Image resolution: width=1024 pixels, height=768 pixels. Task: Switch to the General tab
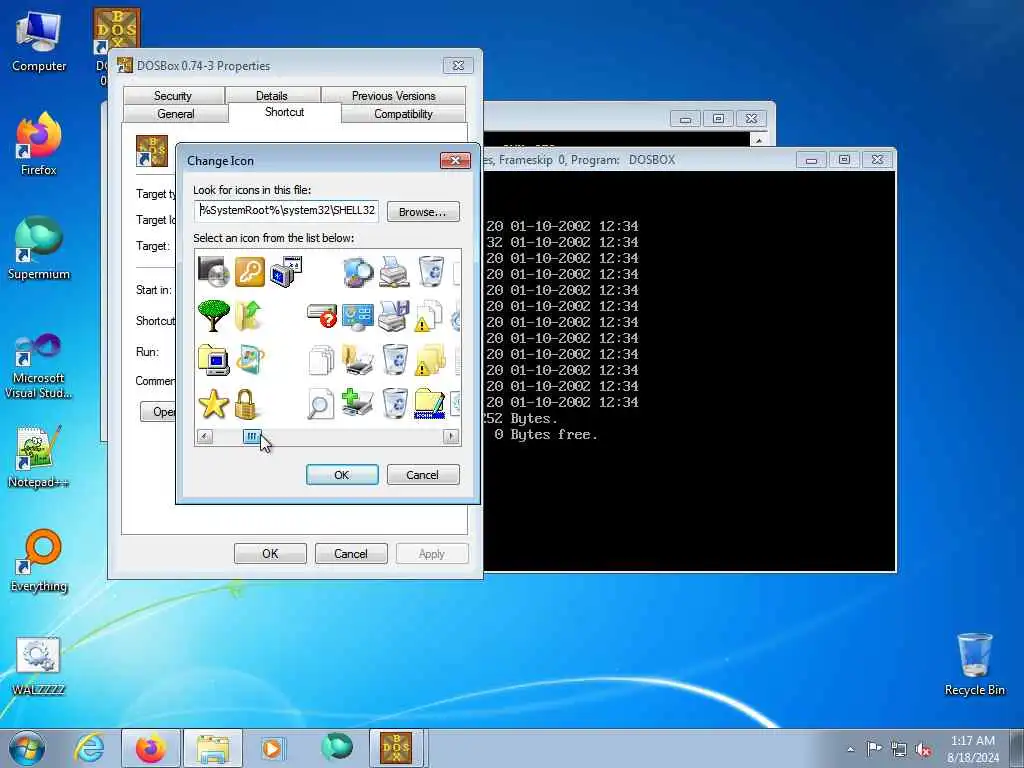tap(176, 114)
